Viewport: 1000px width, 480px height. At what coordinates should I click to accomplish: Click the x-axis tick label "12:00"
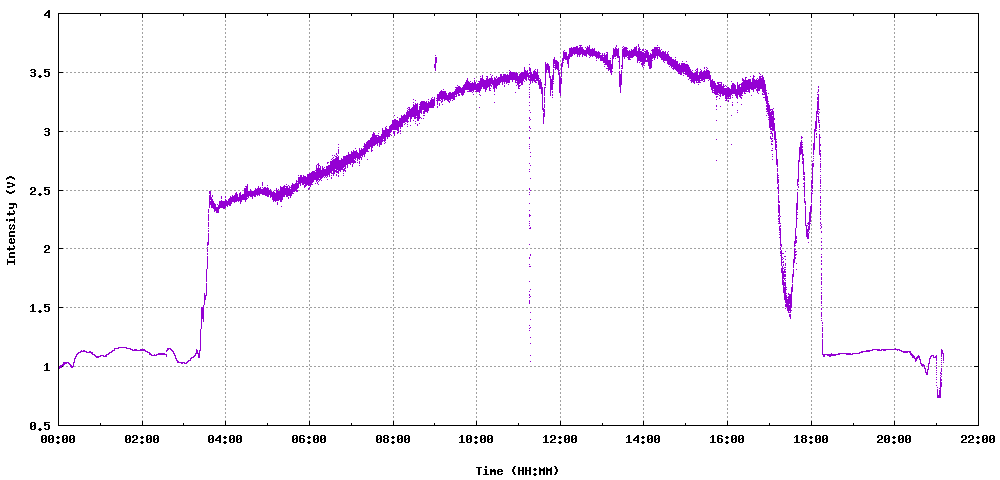pyautogui.click(x=560, y=439)
